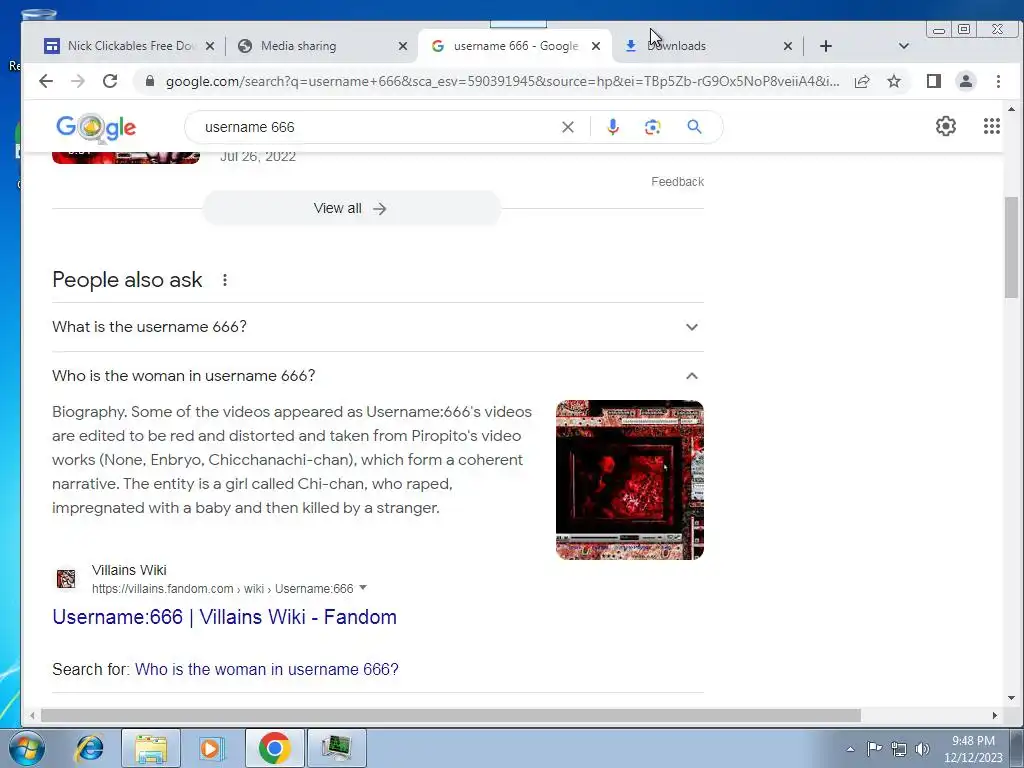Viewport: 1024px width, 768px height.
Task: Open the Windows Start menu
Action: [26, 748]
